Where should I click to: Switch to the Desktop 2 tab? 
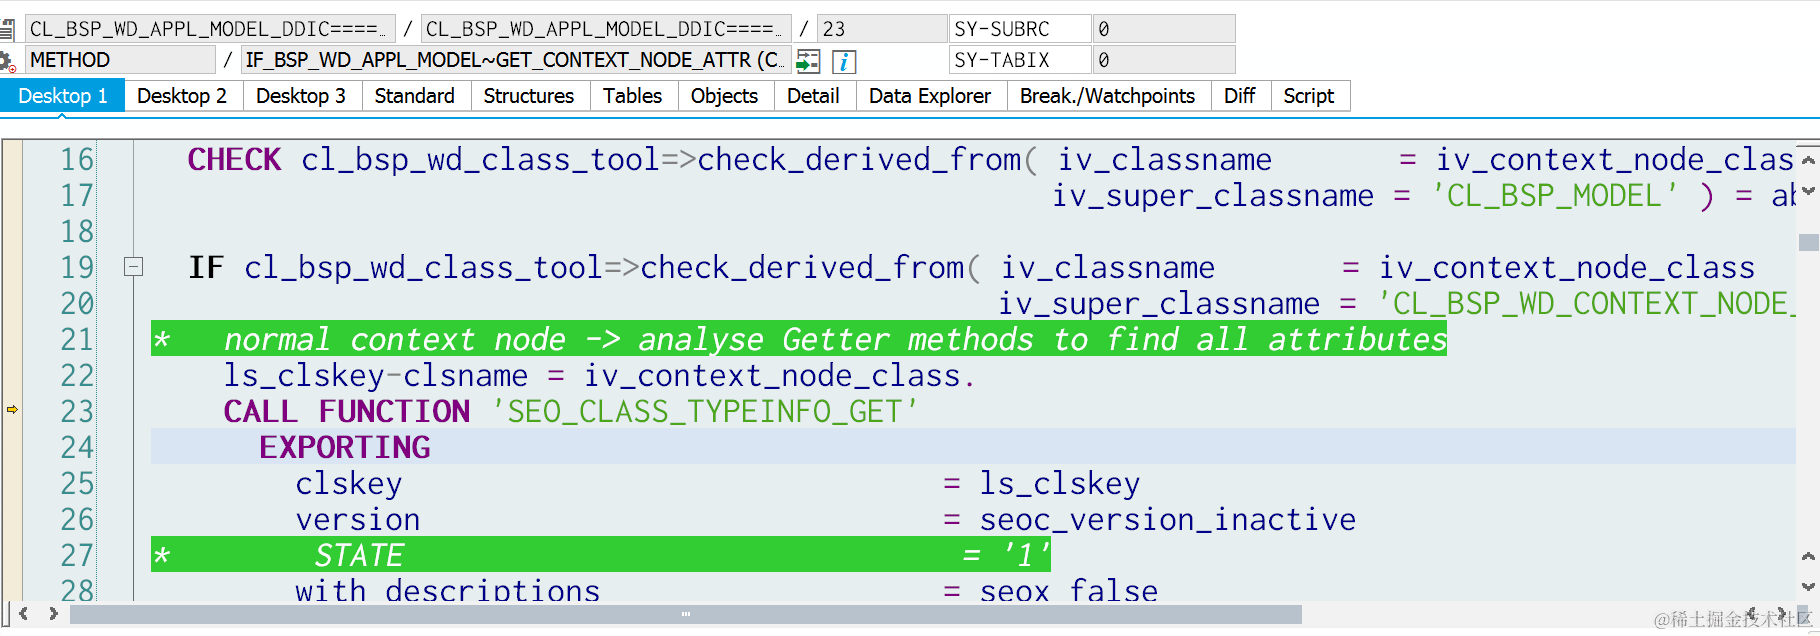pyautogui.click(x=182, y=96)
